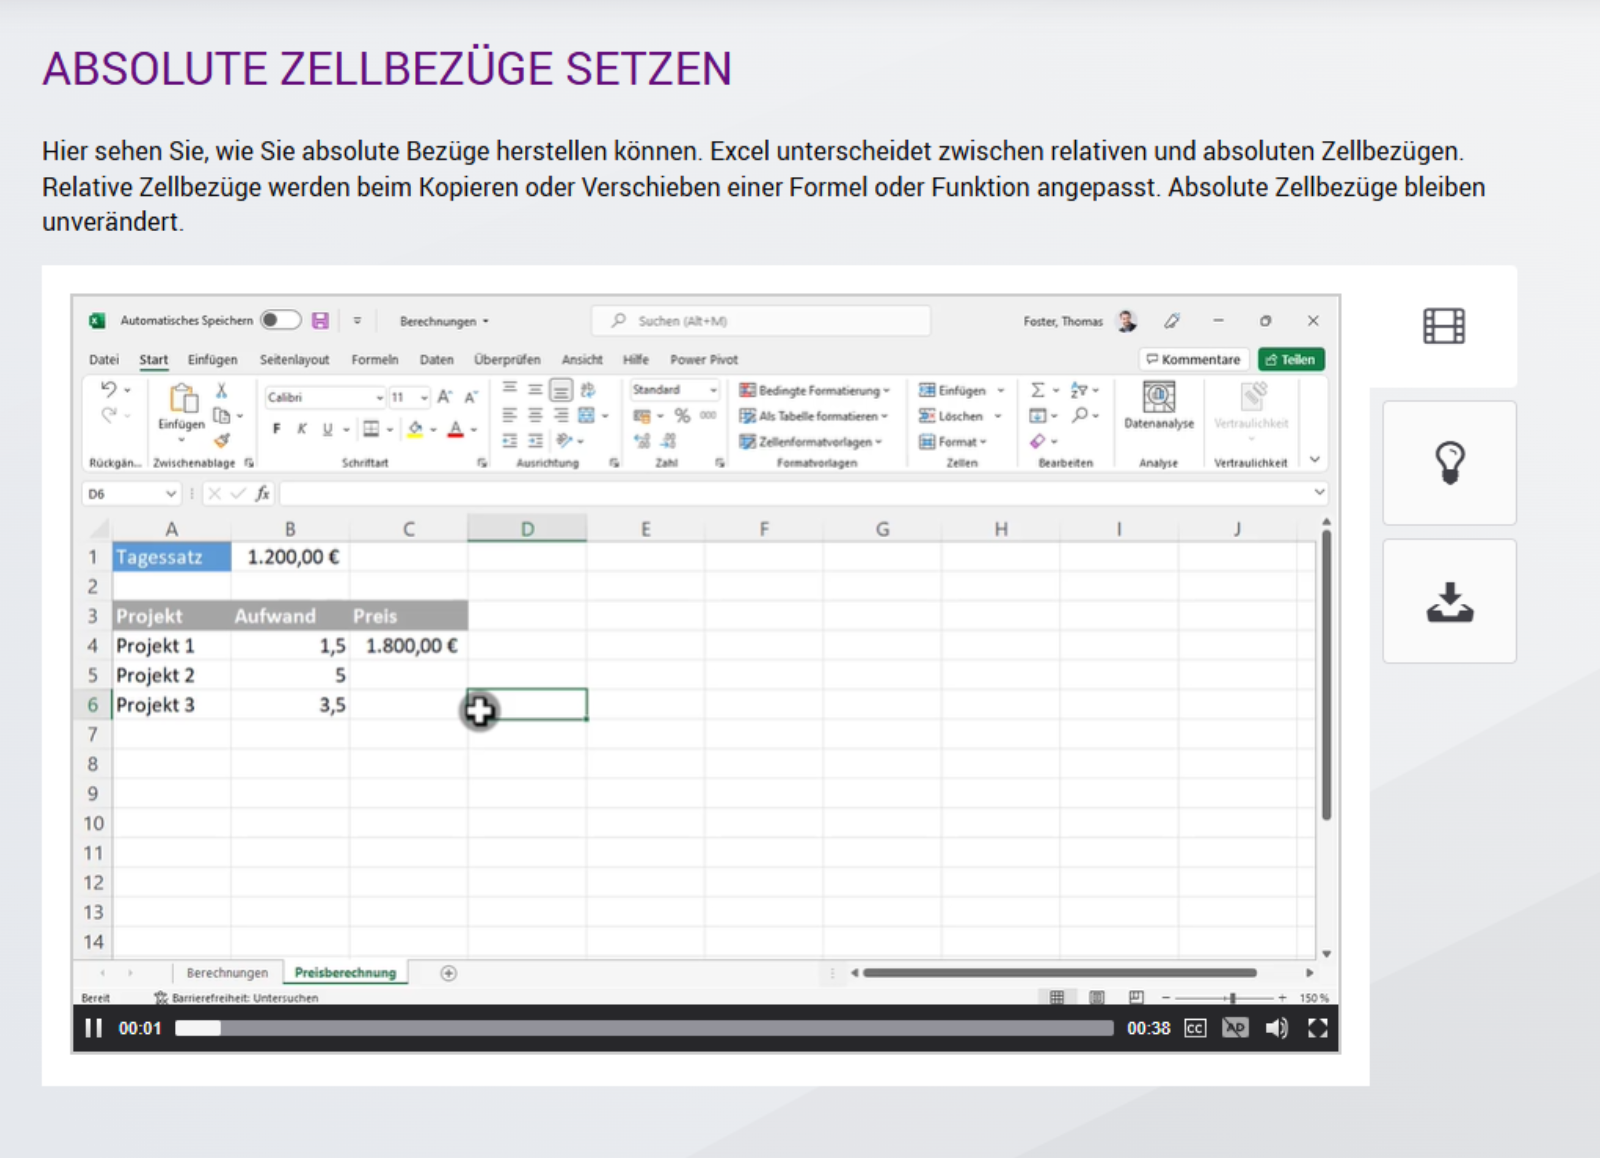The image size is (1600, 1158).
Task: Open the font name Calibri dropdown
Action: coord(379,398)
